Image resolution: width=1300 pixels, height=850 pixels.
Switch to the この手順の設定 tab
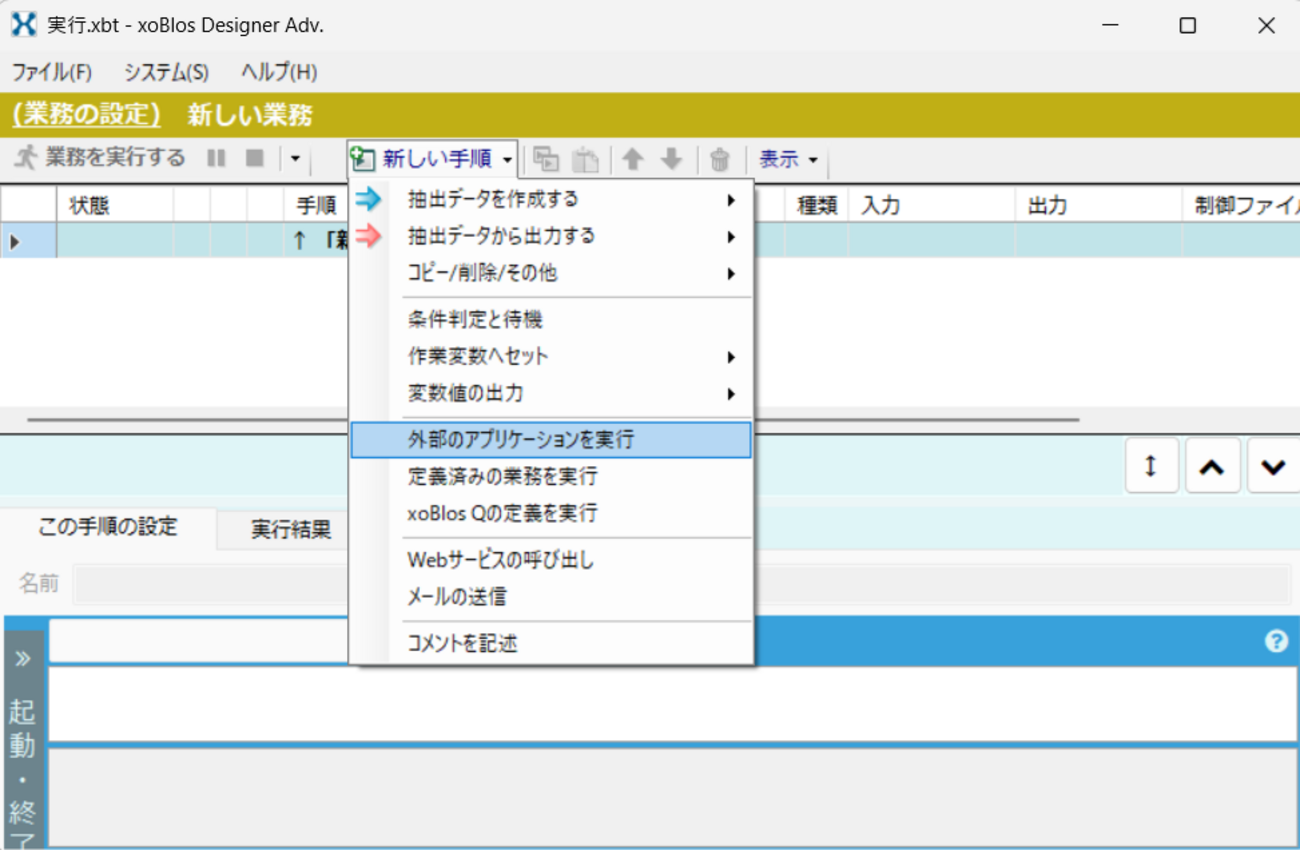coord(108,527)
